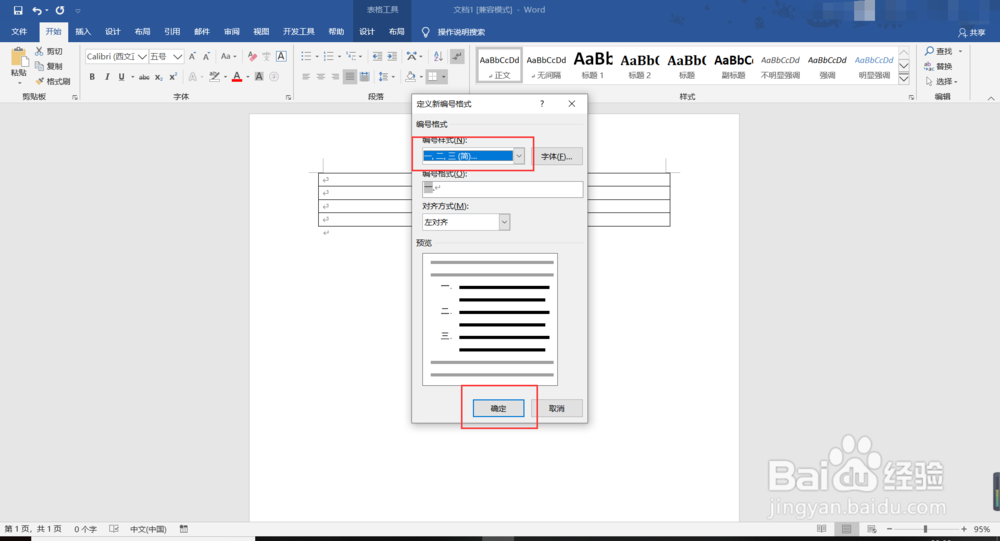
Task: Align text left icon
Action: coord(306,77)
